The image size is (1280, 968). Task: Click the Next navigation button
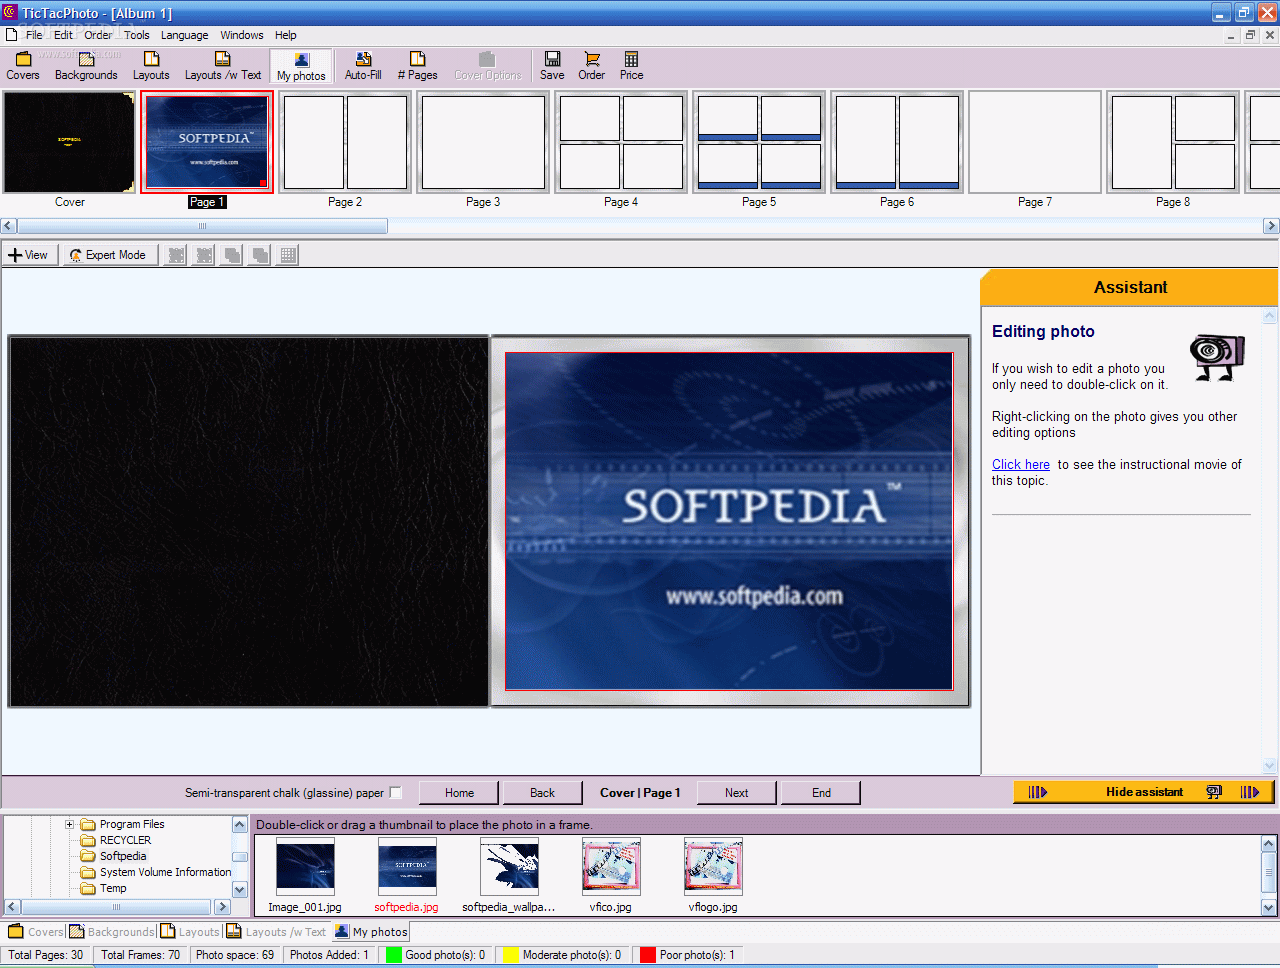click(x=736, y=793)
